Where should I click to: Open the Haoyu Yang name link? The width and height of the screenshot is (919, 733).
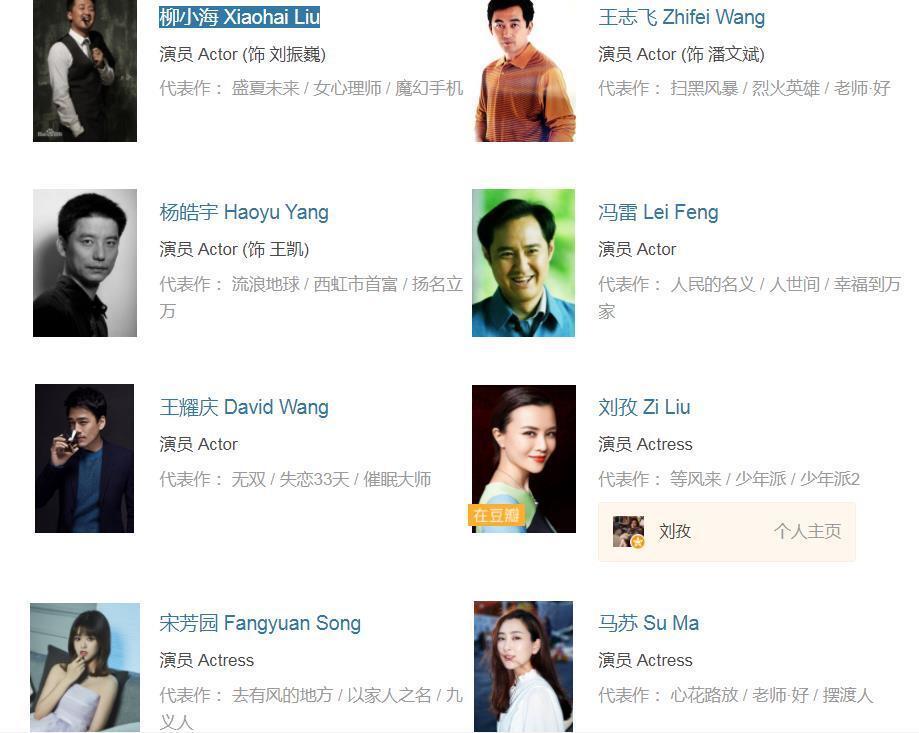pyautogui.click(x=244, y=212)
